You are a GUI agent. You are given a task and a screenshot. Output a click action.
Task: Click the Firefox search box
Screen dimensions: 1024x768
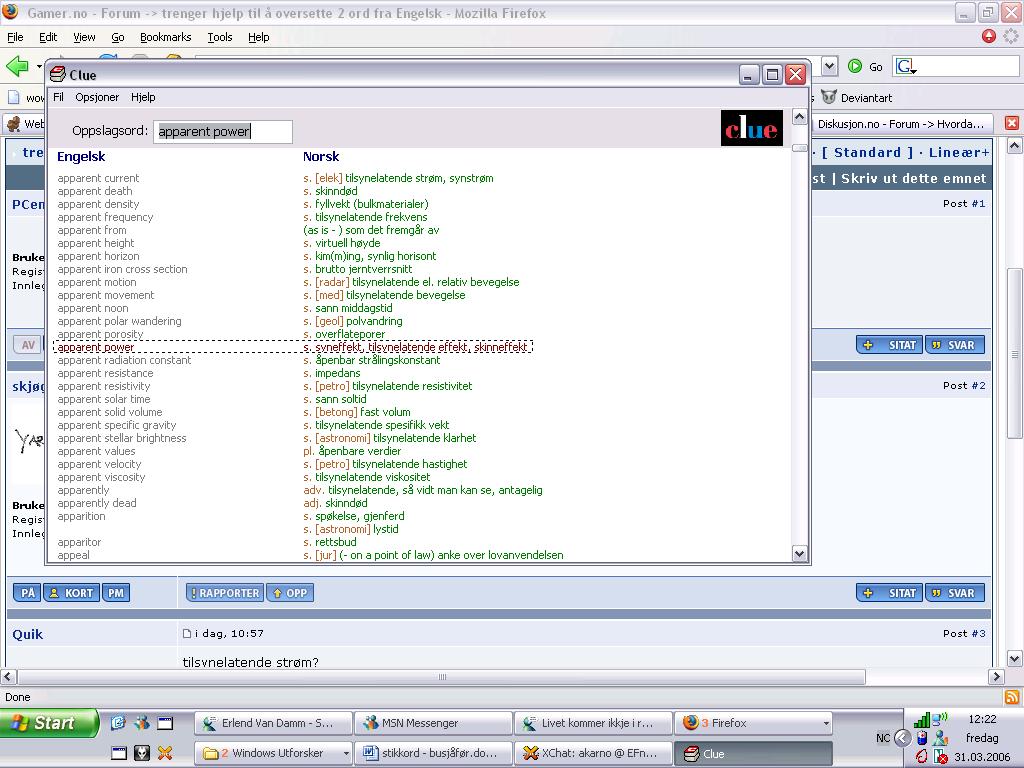(967, 66)
